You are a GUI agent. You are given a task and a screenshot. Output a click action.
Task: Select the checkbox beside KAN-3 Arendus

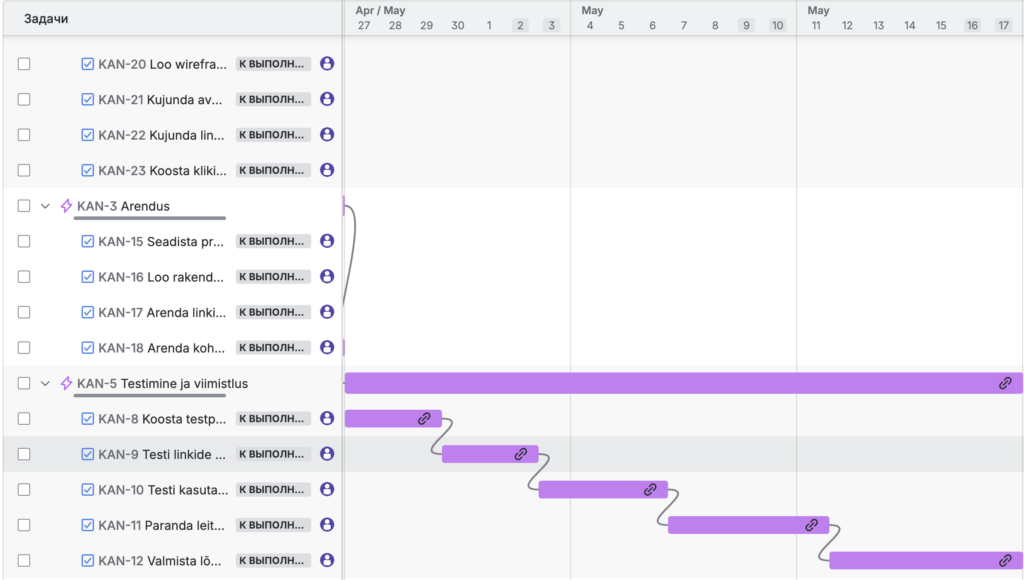[24, 206]
